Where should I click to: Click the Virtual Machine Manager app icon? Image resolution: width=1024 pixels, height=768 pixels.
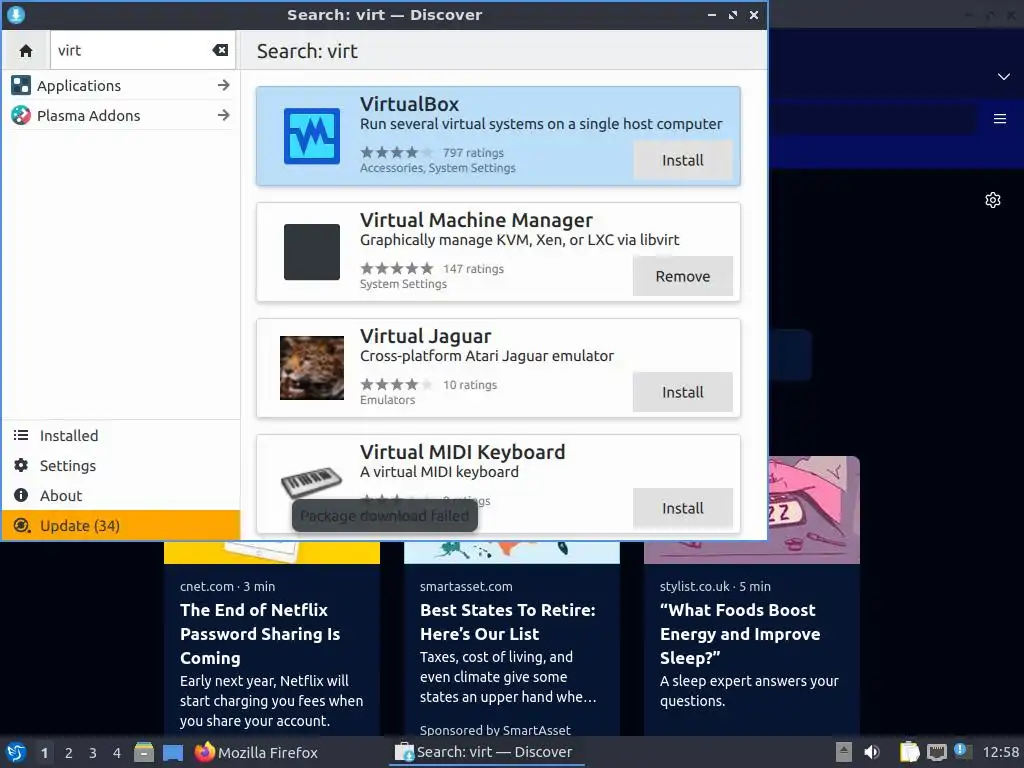coord(312,252)
